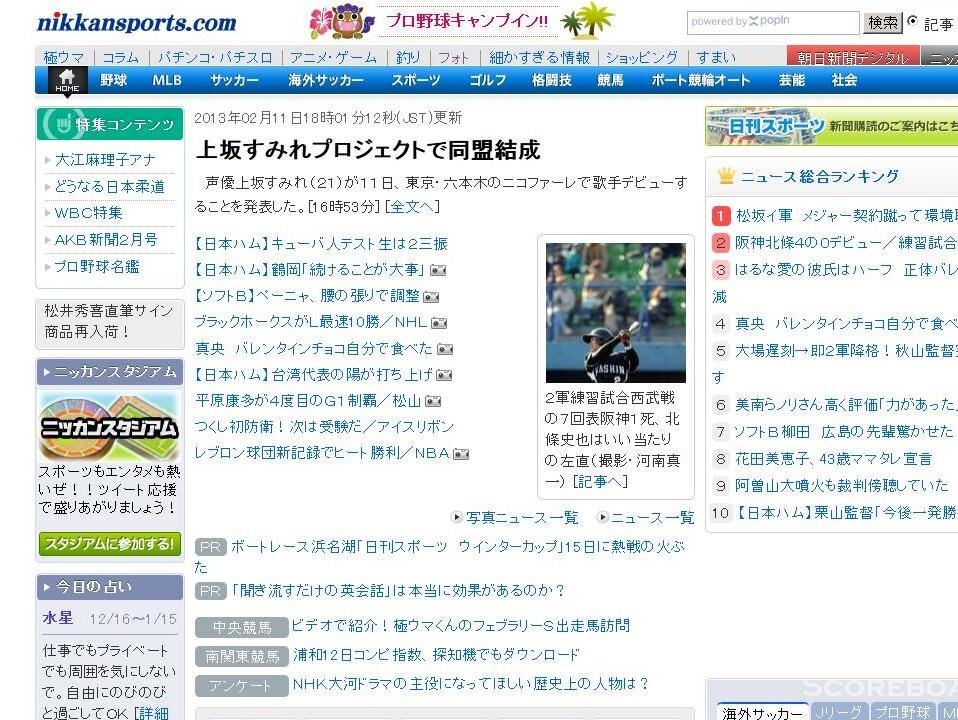The height and width of the screenshot is (720, 958).
Task: Open ranking item 花田美恵子、43歳ママタレ宣言
Action: (x=834, y=458)
